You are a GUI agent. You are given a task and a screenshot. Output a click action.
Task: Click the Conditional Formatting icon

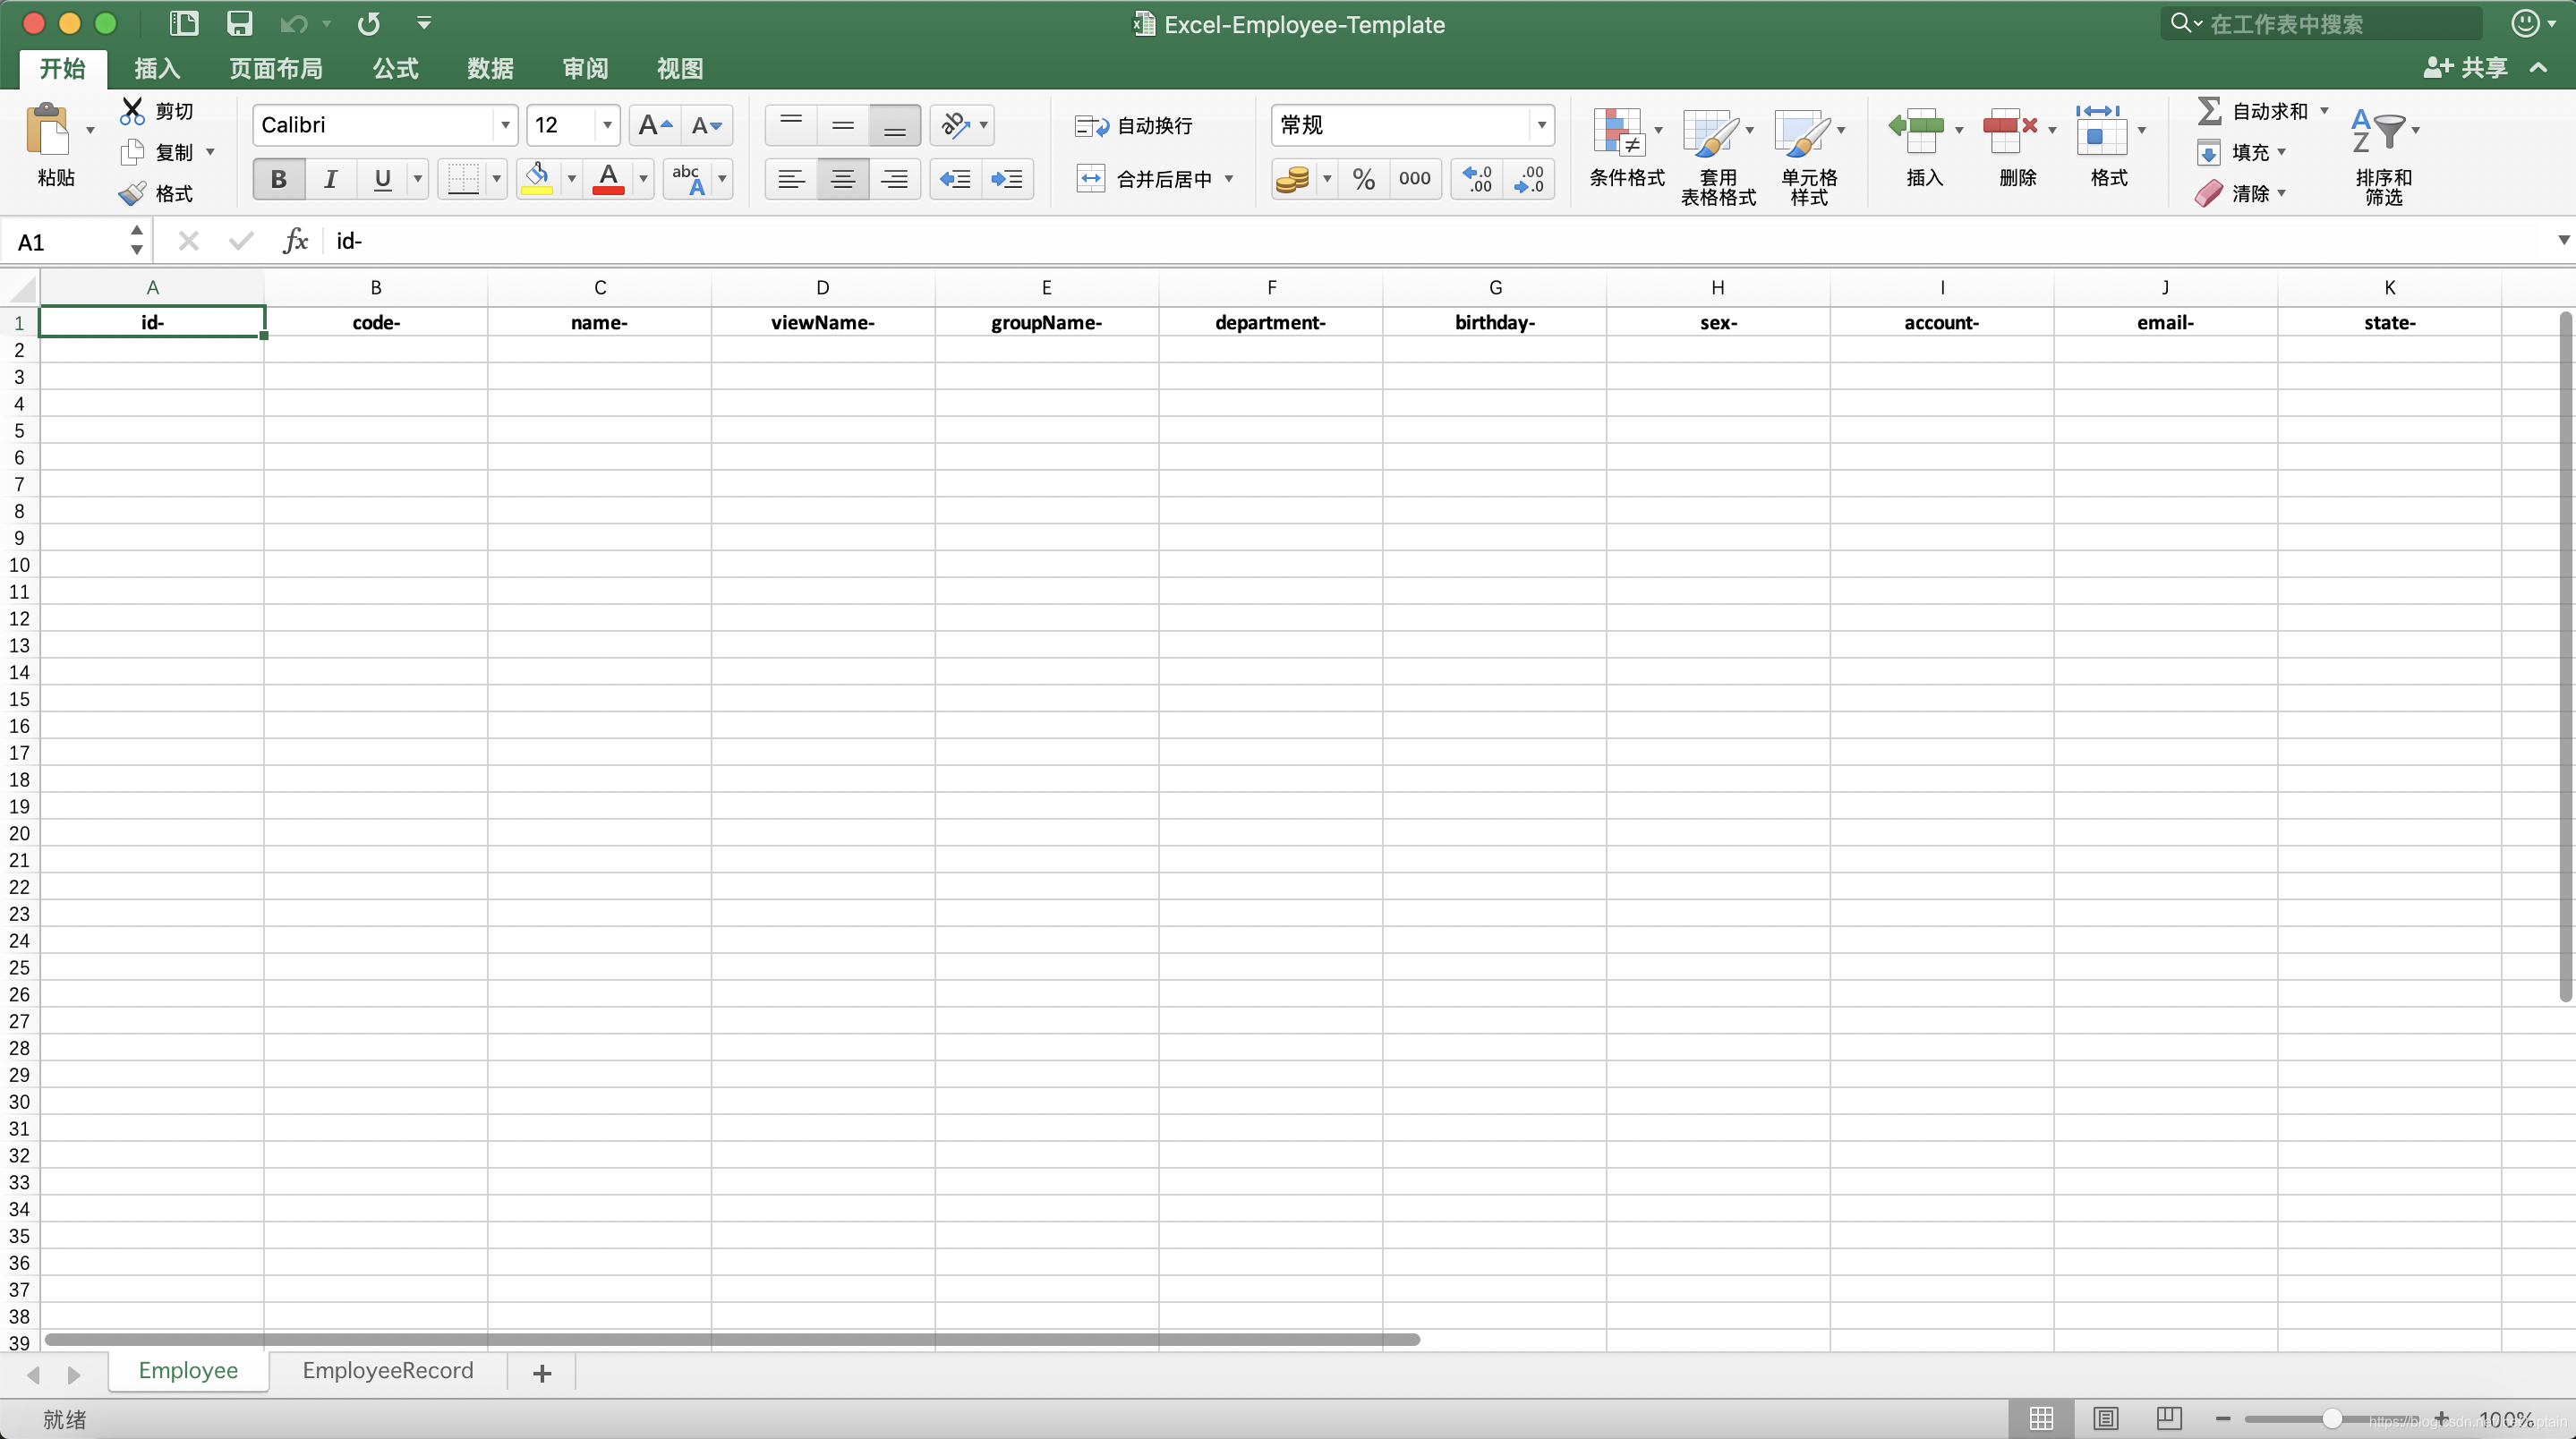(1618, 132)
